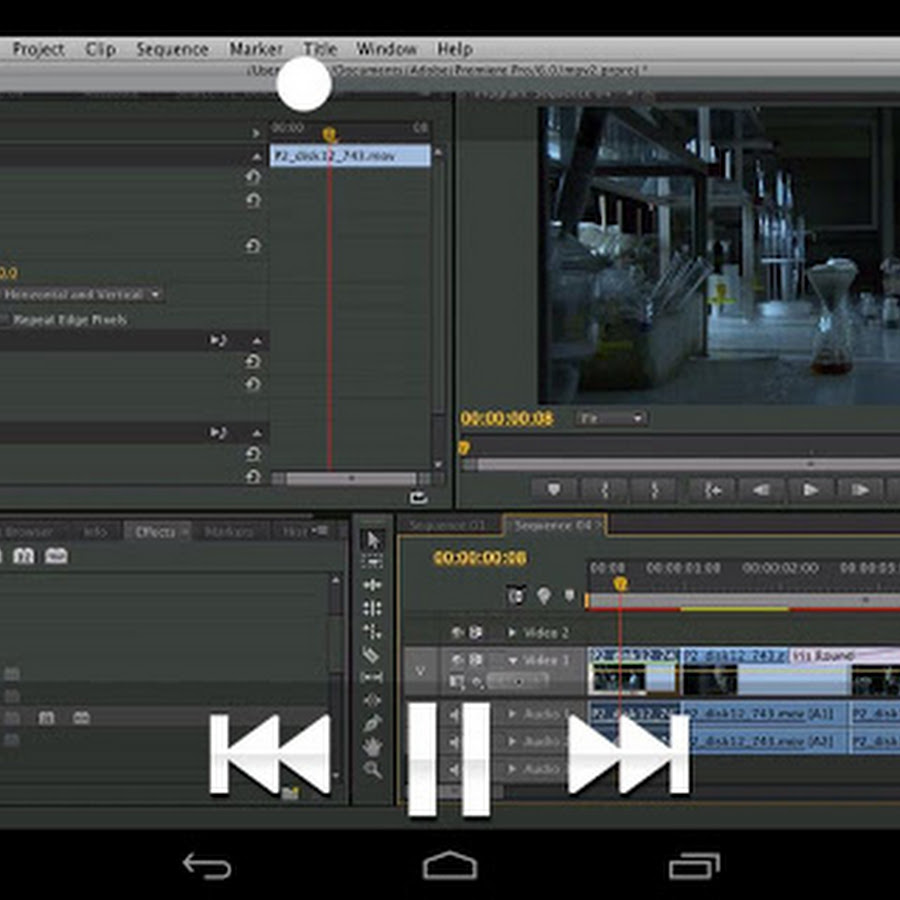Open Android recent apps view
The height and width of the screenshot is (900, 900).
coord(693,865)
